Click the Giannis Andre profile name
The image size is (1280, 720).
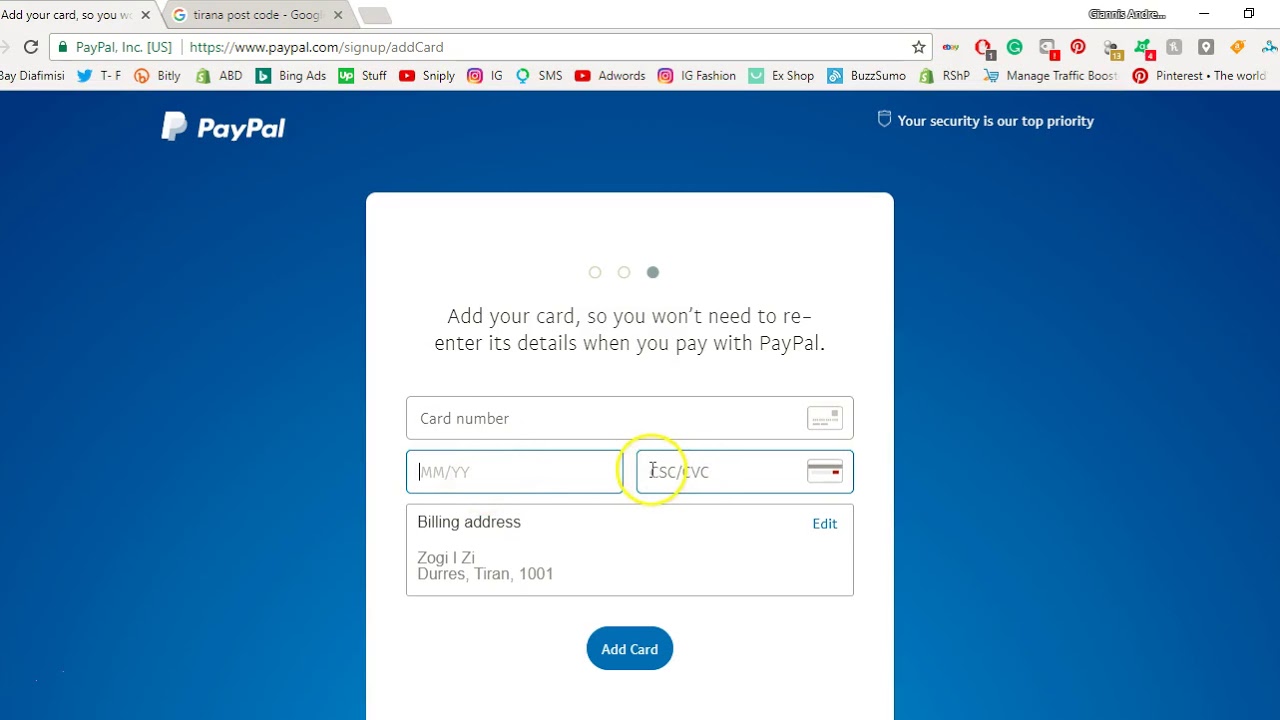[1127, 14]
